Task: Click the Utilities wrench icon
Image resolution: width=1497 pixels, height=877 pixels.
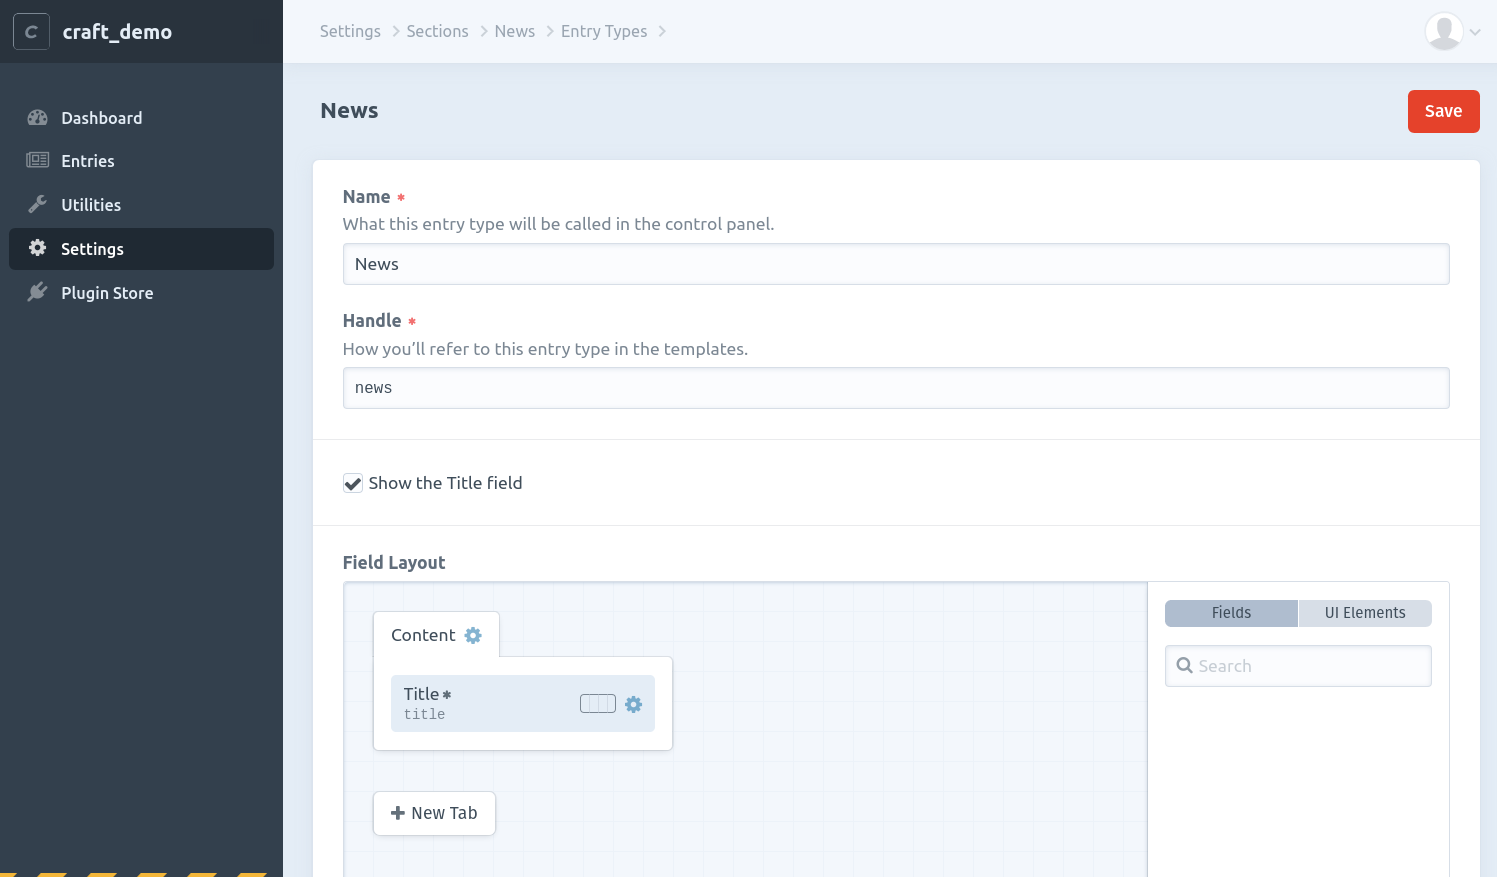Action: [x=38, y=205]
